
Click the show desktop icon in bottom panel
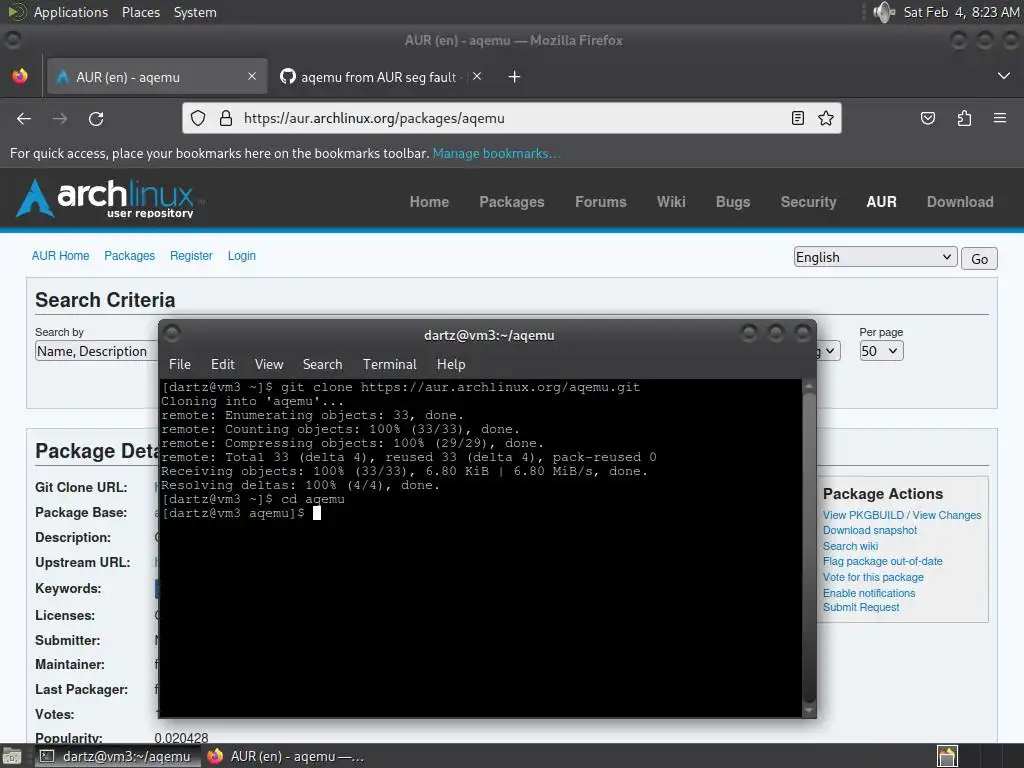[12, 756]
